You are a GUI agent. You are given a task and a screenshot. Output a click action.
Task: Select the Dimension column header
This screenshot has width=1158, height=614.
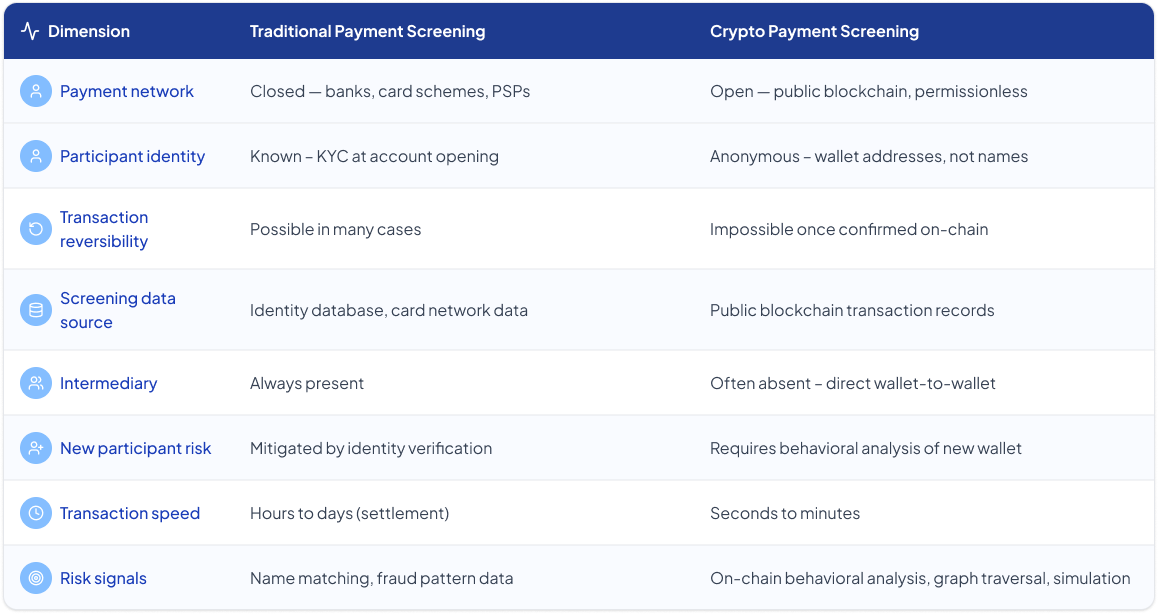[x=89, y=31]
